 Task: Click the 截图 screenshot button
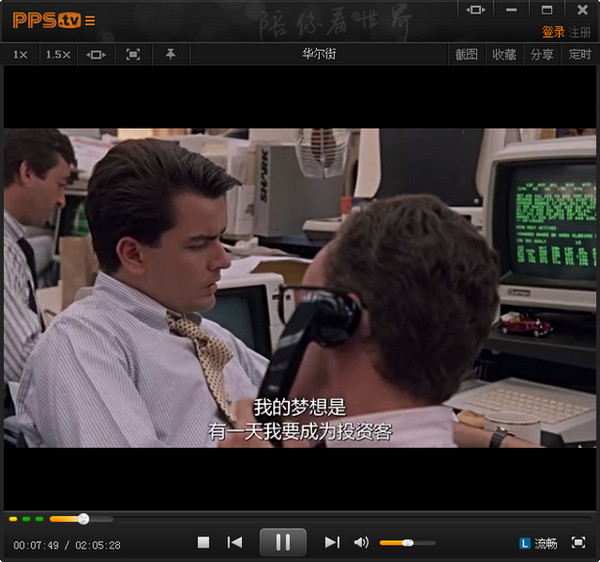pyautogui.click(x=466, y=55)
